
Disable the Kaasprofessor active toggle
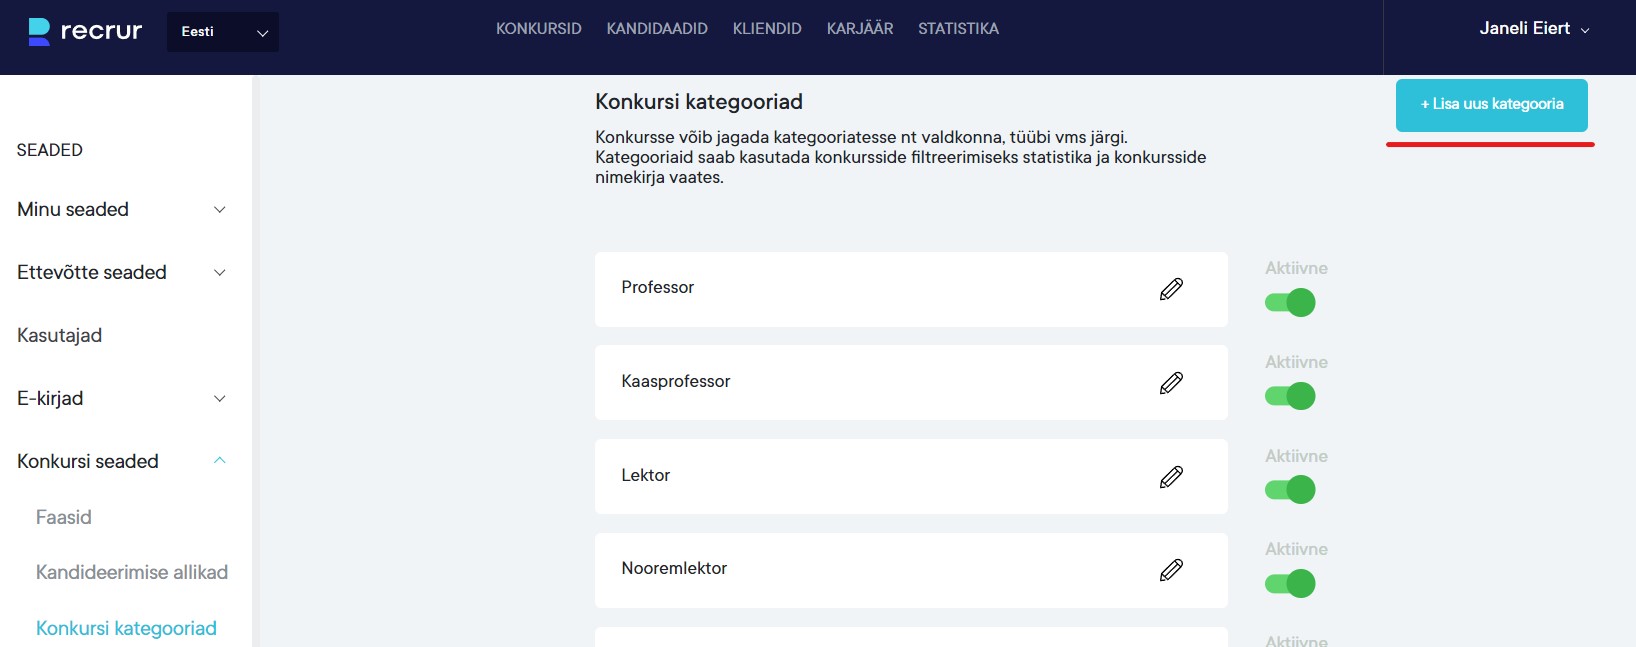tap(1290, 396)
